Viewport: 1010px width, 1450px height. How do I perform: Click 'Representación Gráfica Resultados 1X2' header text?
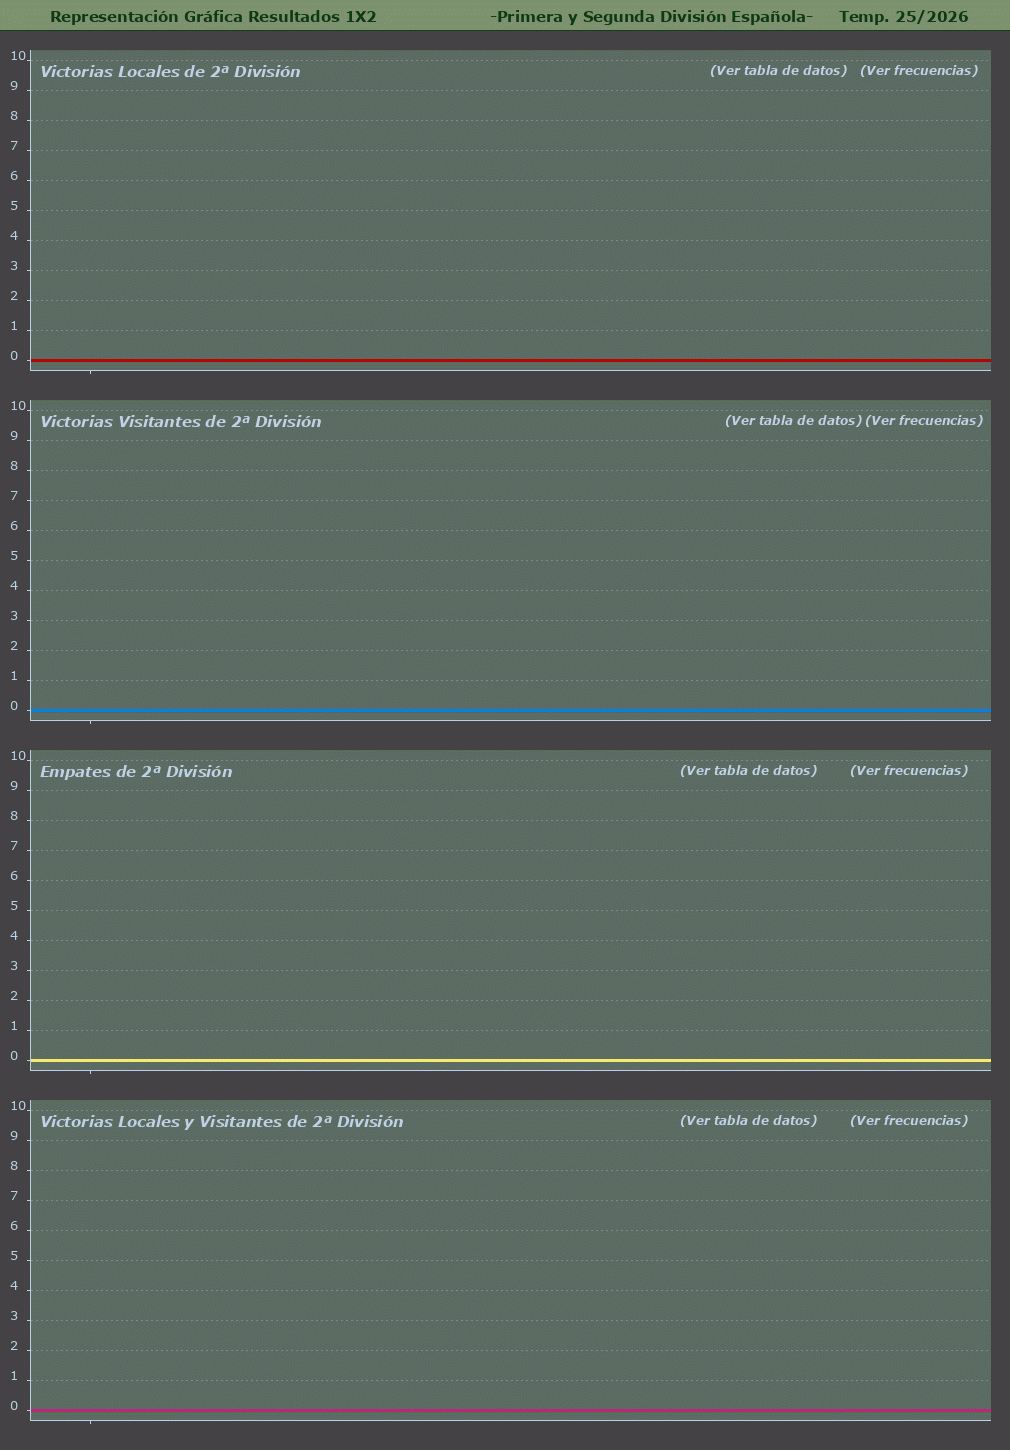pos(213,16)
